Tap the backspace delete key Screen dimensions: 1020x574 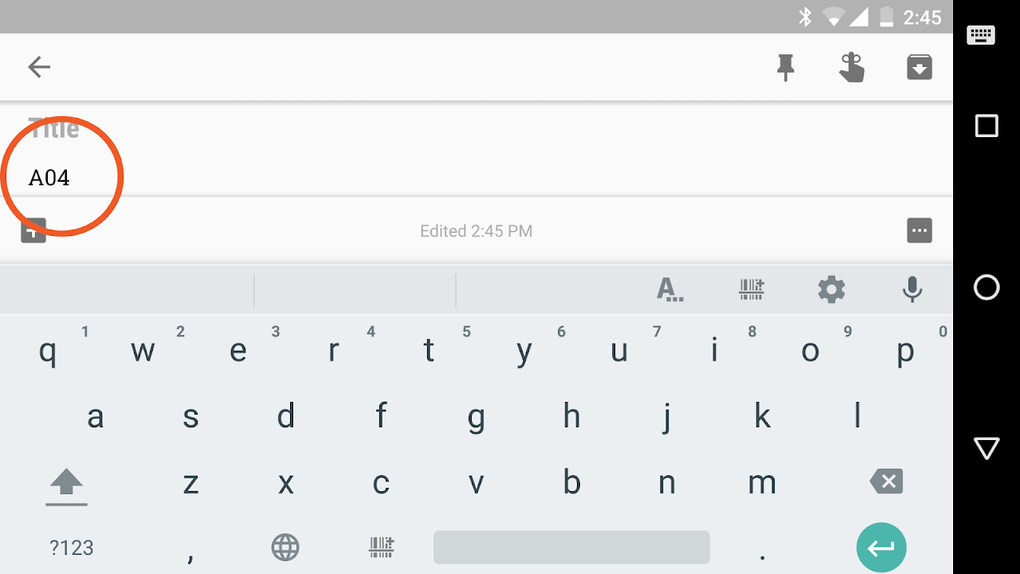pos(886,482)
